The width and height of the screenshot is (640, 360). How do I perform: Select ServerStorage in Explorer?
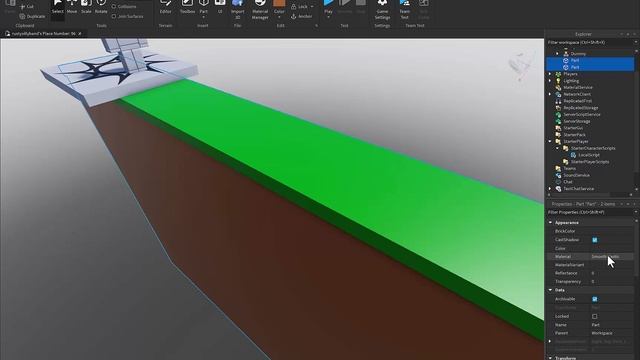click(x=576, y=121)
